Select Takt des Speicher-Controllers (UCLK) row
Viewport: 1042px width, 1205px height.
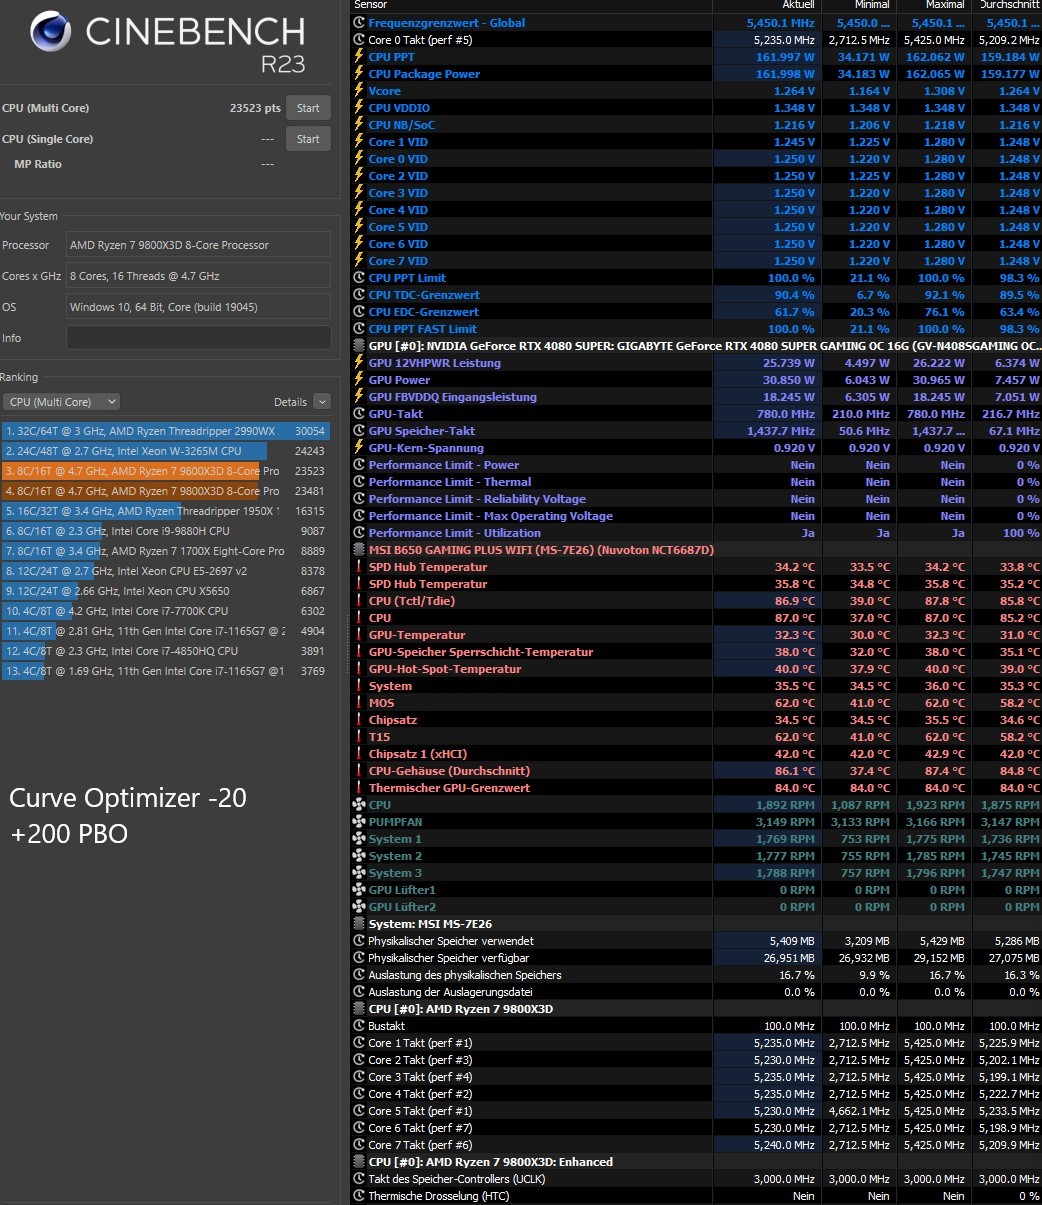pyautogui.click(x=697, y=1179)
